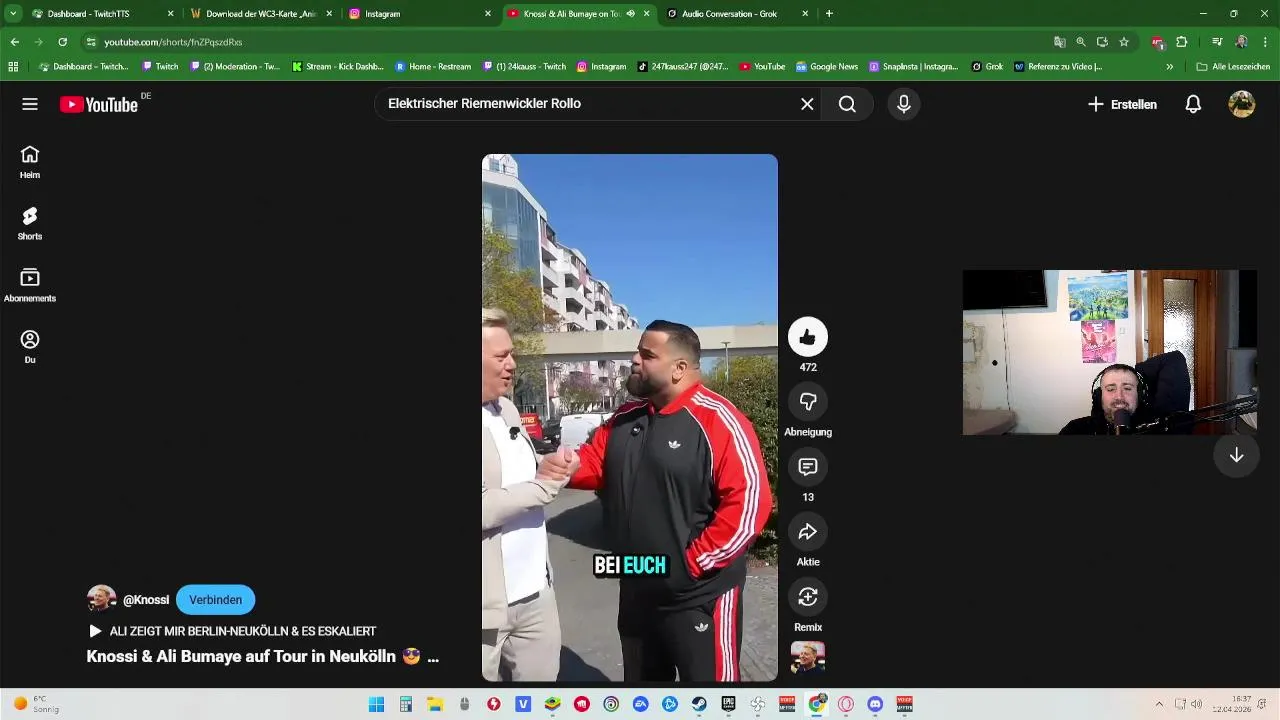
Task: Open the YouTube guide hamburger menu
Action: (x=30, y=104)
